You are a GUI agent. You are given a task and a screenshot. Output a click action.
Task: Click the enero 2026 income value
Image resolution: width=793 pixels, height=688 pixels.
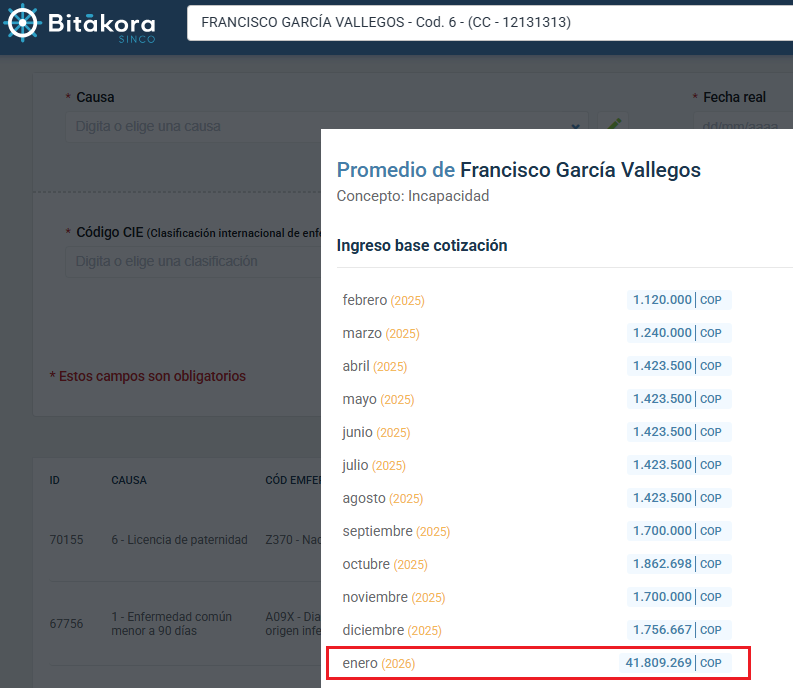tap(658, 663)
